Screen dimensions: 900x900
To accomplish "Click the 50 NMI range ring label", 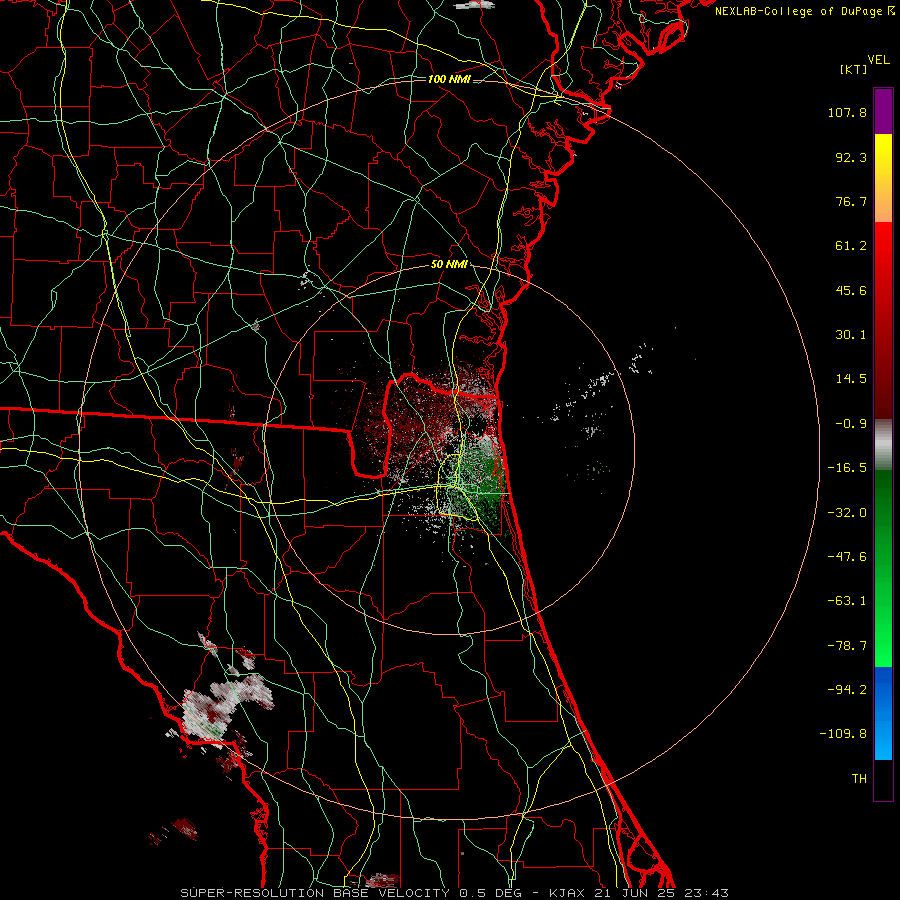I will [449, 265].
